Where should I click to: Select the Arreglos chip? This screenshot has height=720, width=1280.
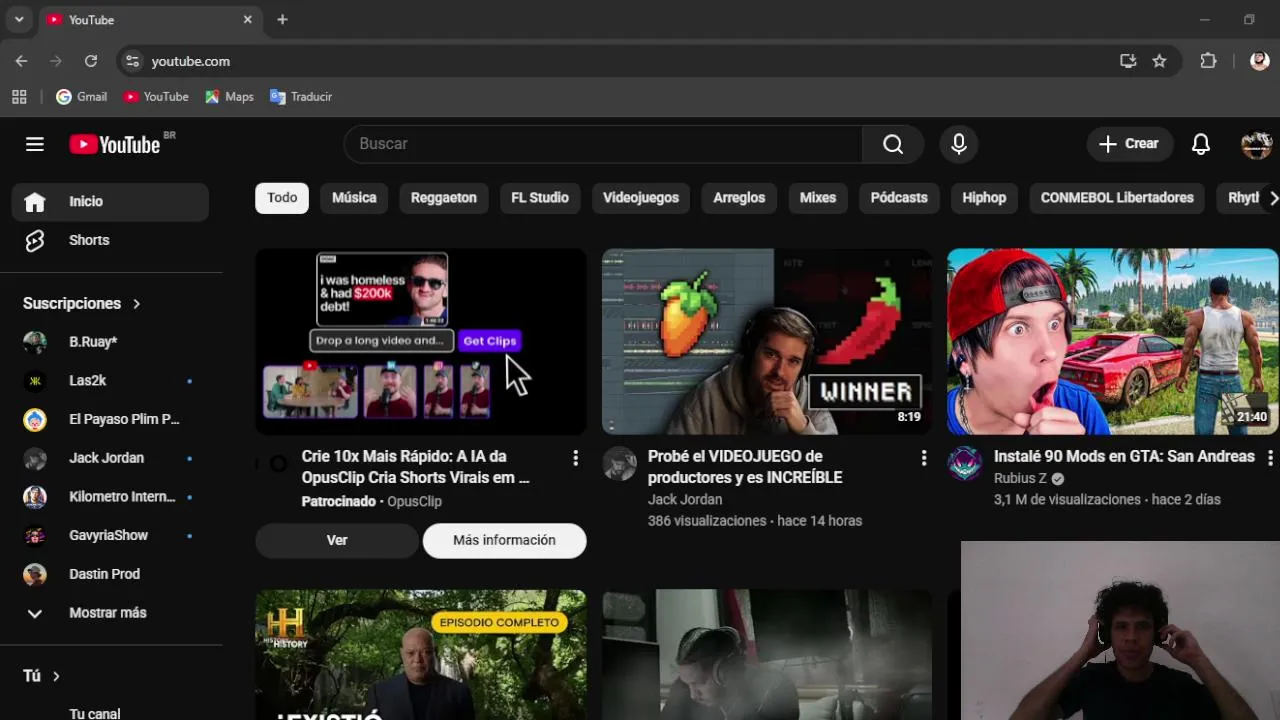point(739,198)
